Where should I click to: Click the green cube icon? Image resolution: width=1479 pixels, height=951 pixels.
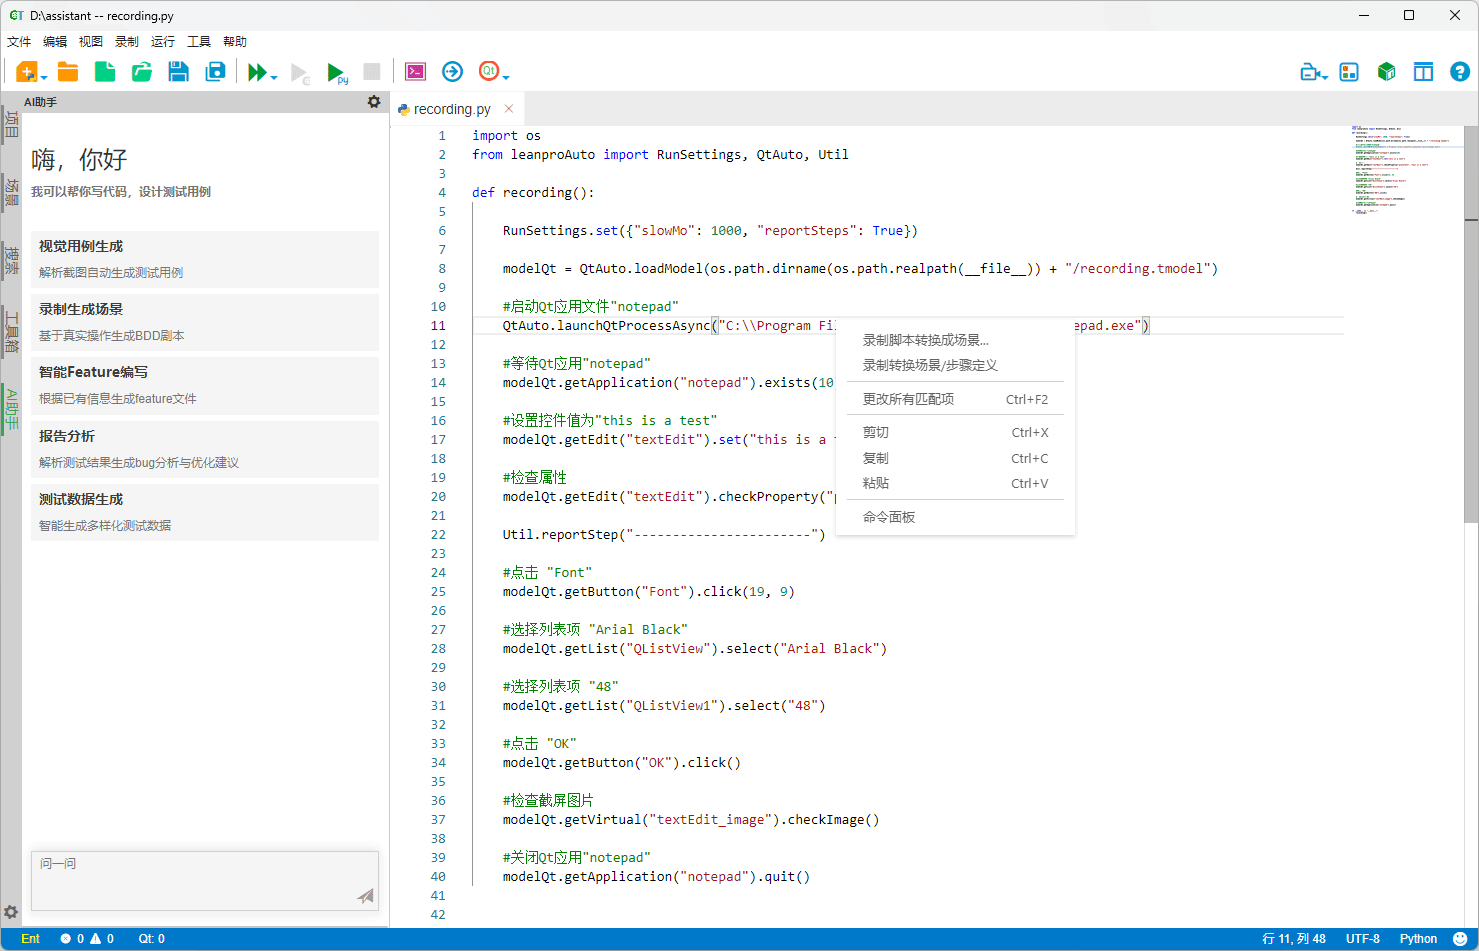coord(1386,72)
